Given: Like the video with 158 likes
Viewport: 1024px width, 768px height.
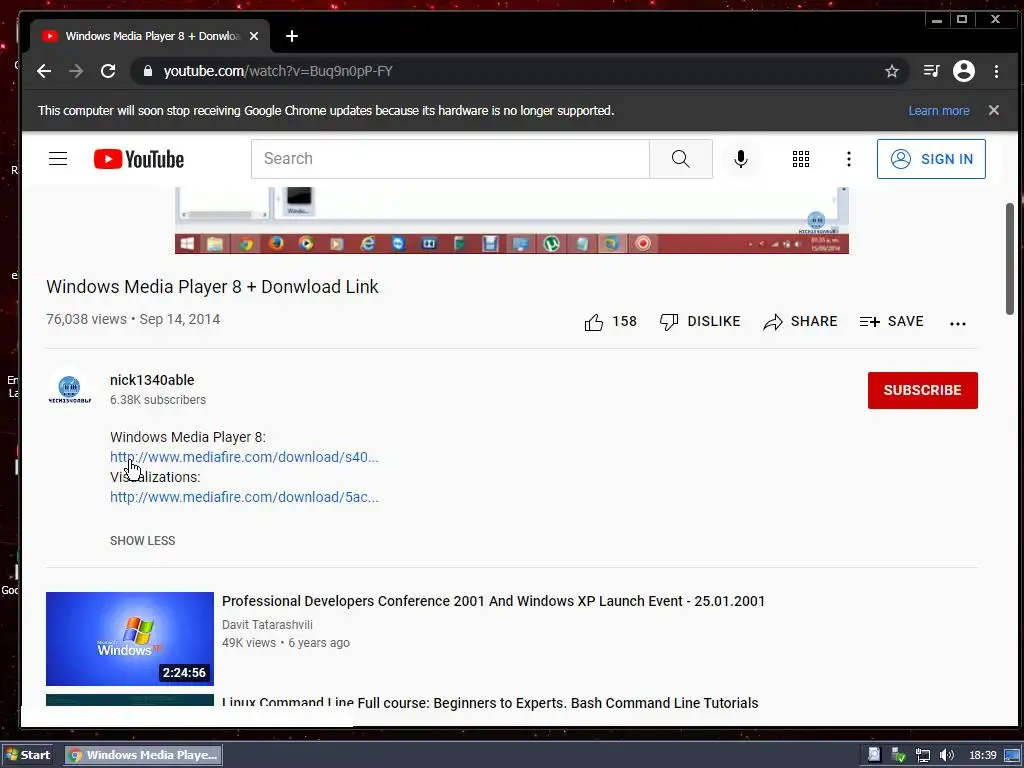Looking at the screenshot, I should tap(610, 321).
